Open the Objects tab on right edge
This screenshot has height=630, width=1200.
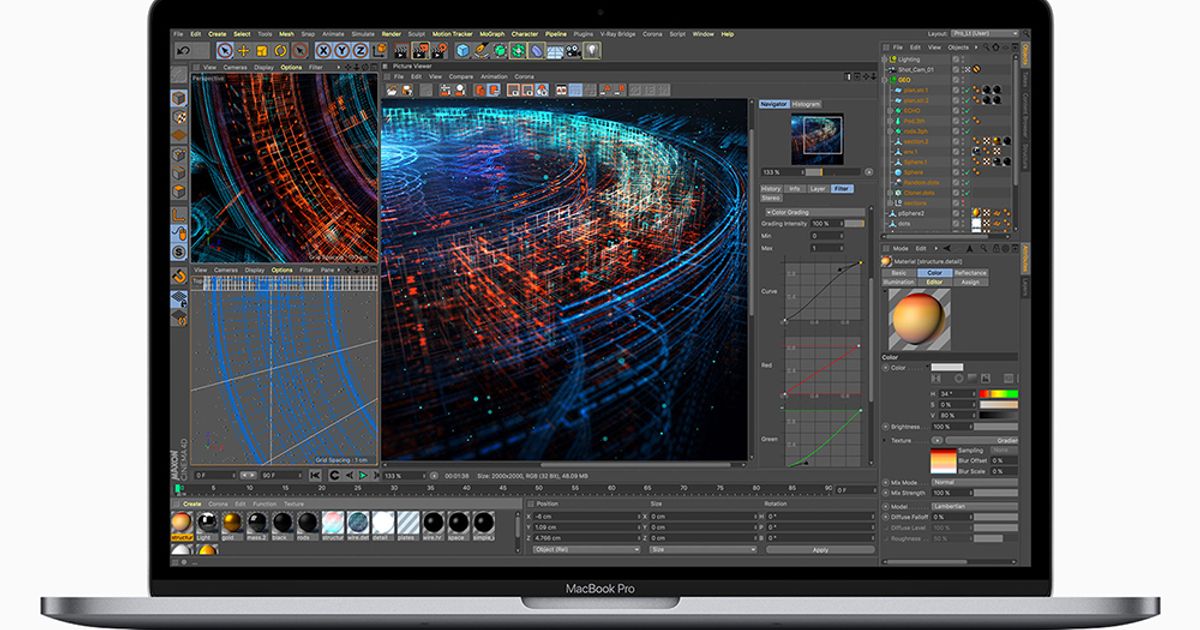(x=1025, y=56)
